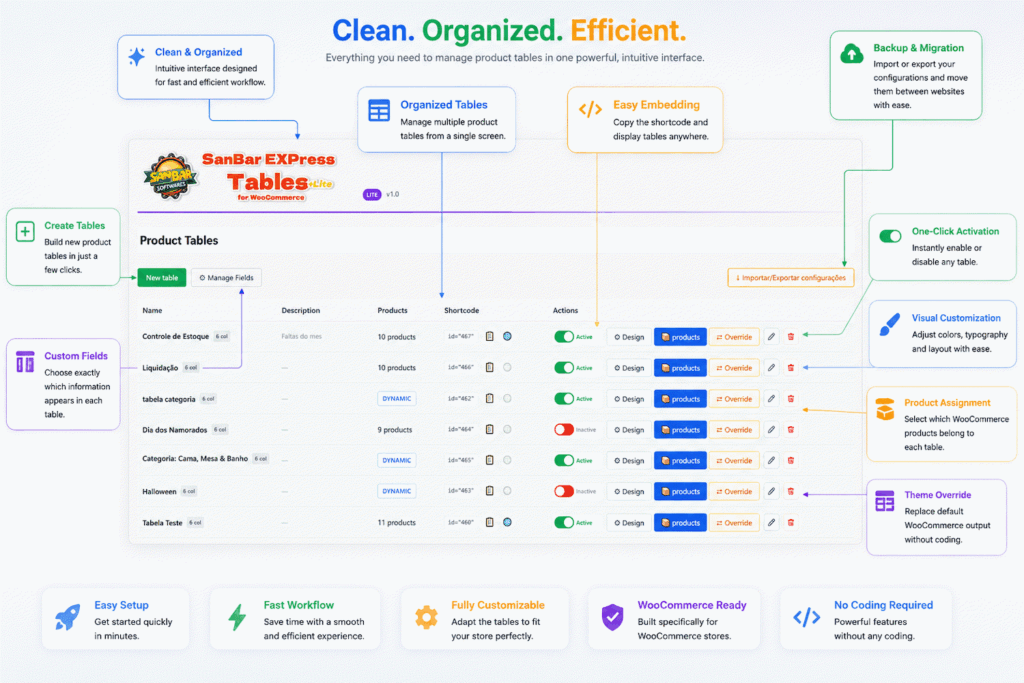Copy shortcode of Controle de Estoque table
The height and width of the screenshot is (683, 1024).
click(489, 337)
